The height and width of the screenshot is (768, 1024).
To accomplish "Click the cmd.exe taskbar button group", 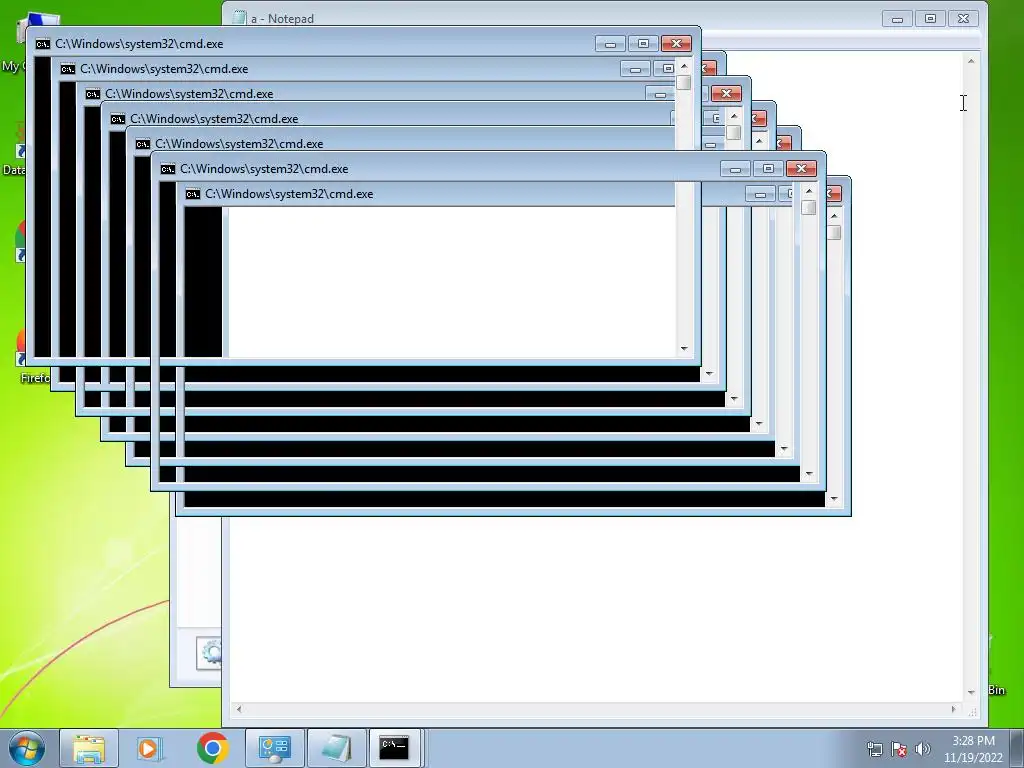I will (397, 748).
